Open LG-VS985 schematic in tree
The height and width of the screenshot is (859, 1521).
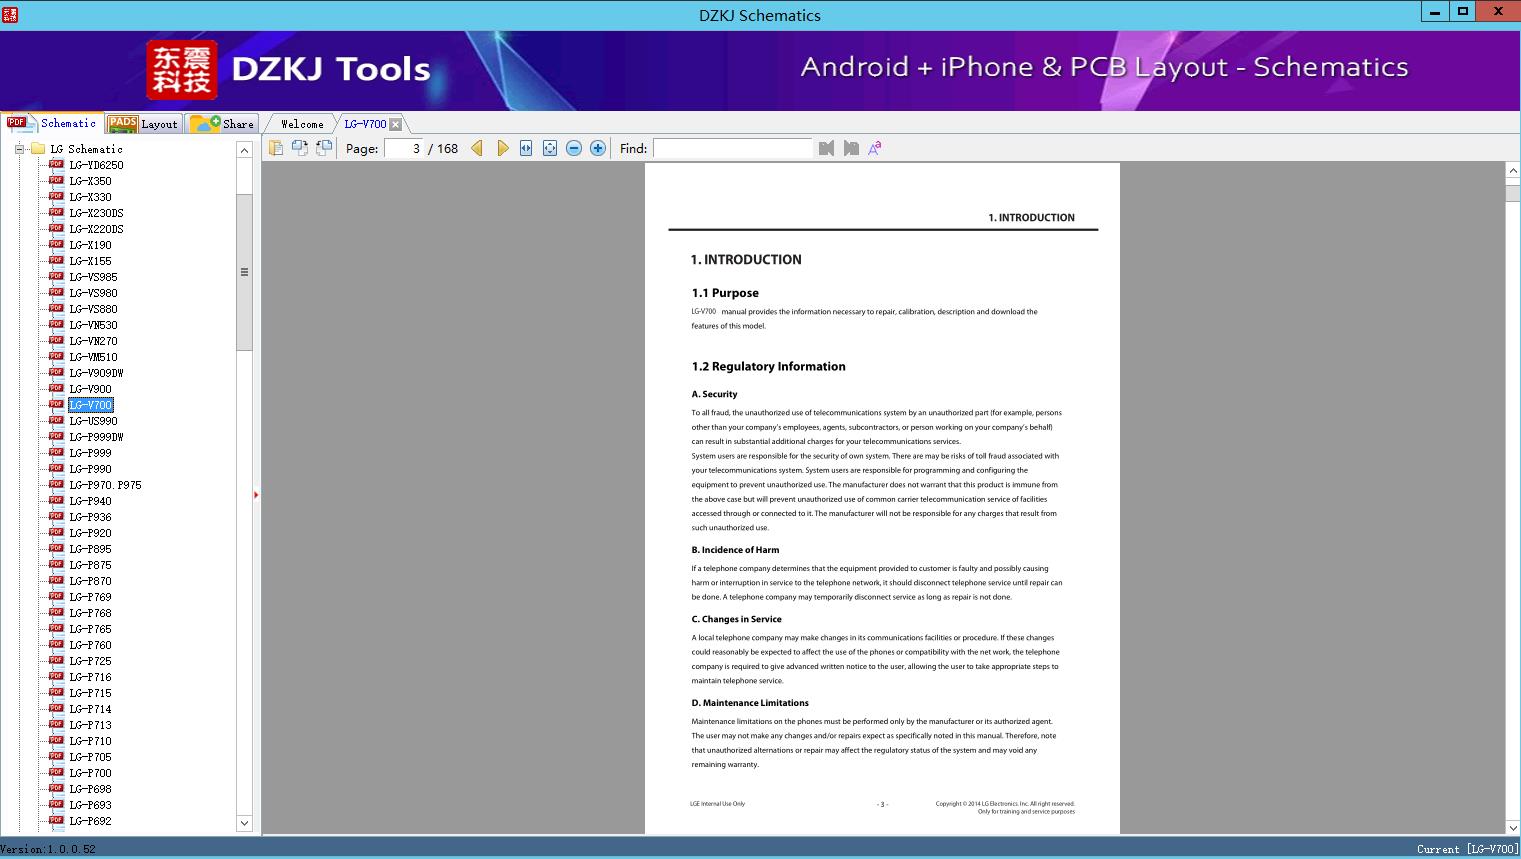click(93, 277)
